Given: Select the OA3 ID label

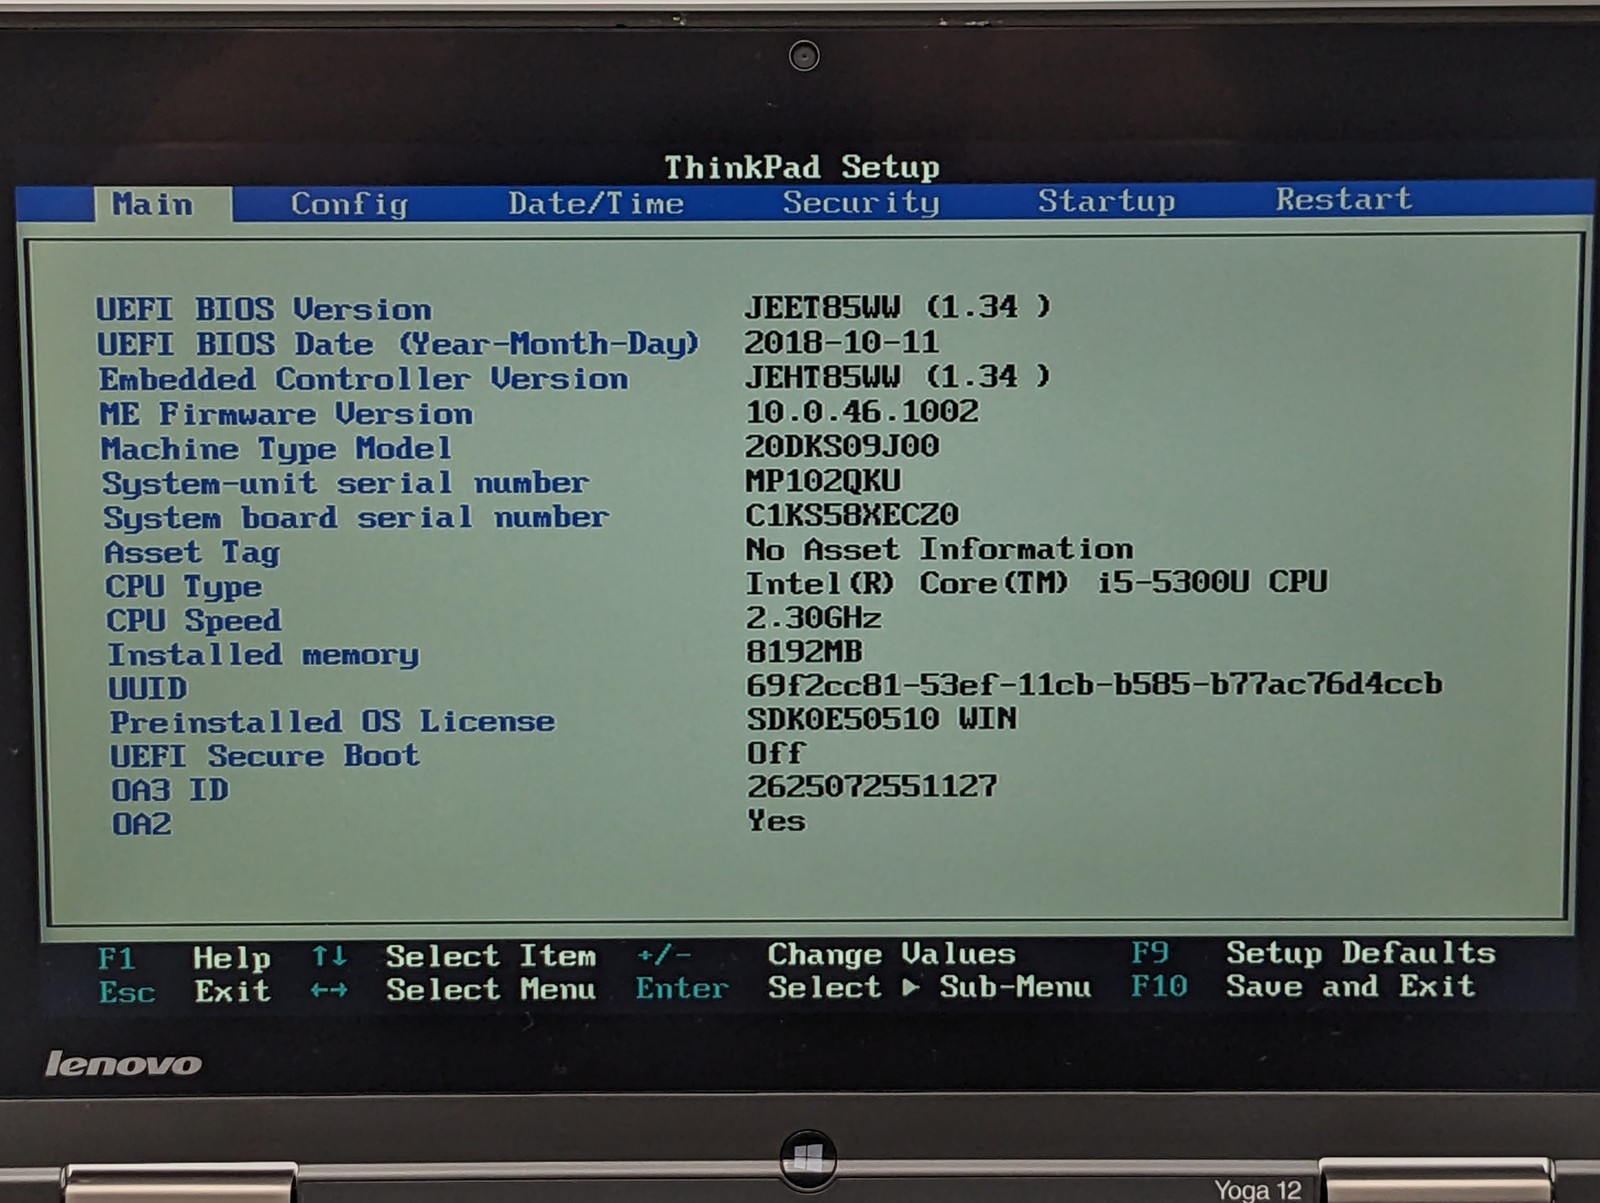Looking at the screenshot, I should [170, 790].
